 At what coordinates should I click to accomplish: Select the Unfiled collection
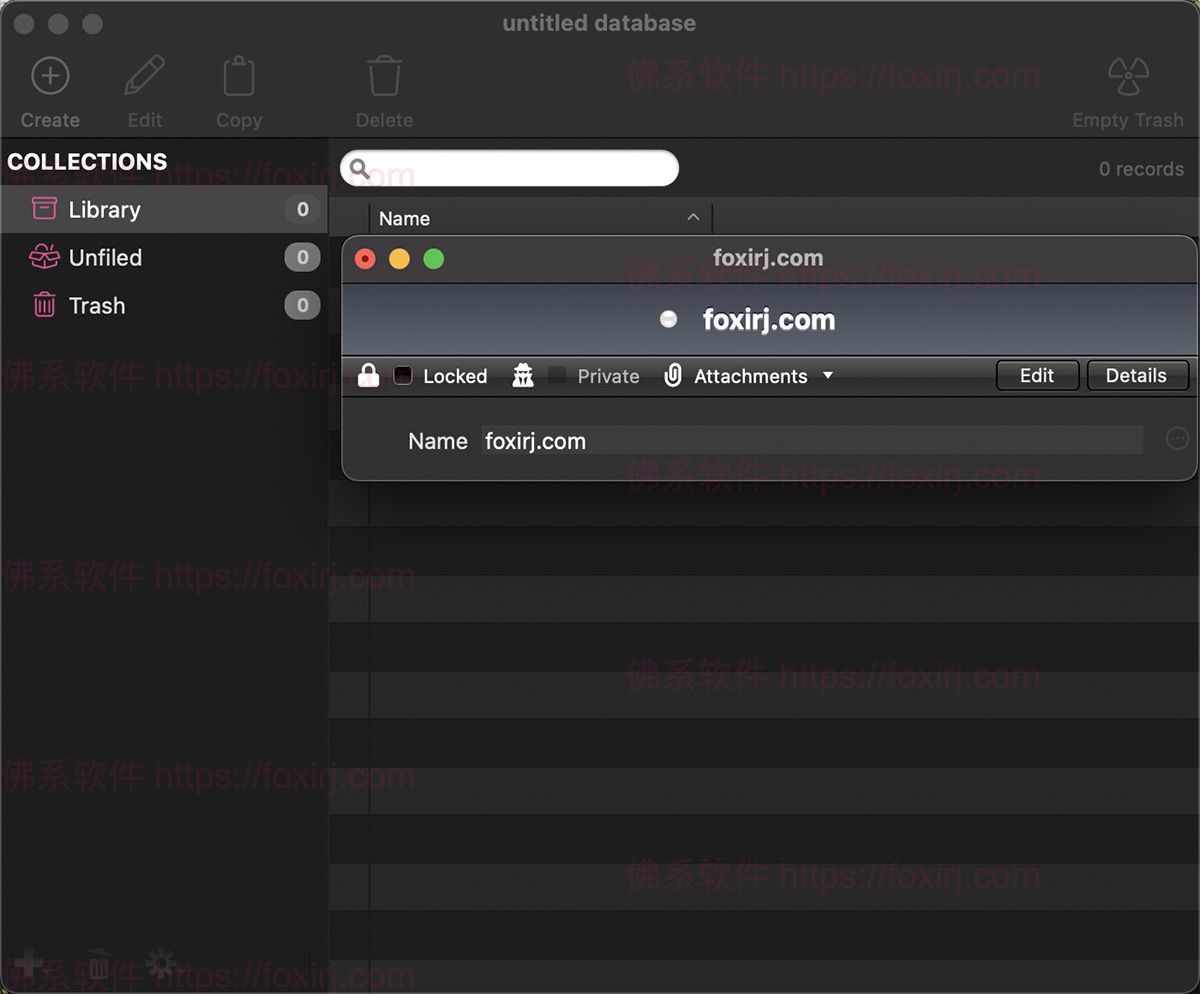(x=104, y=257)
